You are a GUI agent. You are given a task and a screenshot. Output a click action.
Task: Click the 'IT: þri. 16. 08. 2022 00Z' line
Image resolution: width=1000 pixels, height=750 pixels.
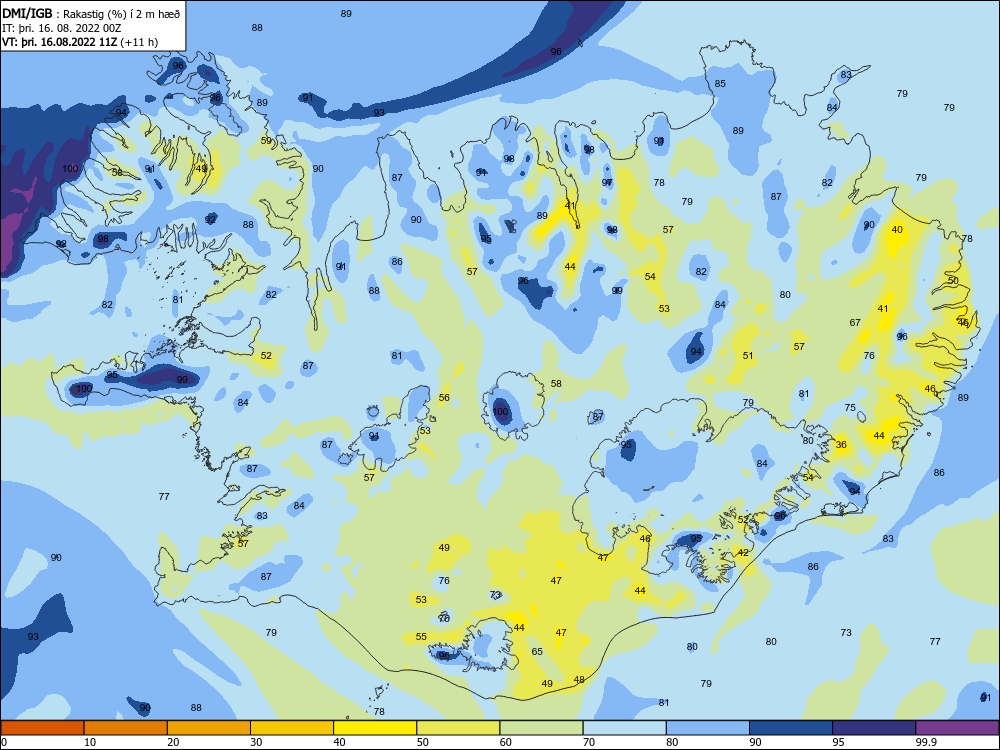pyautogui.click(x=61, y=28)
